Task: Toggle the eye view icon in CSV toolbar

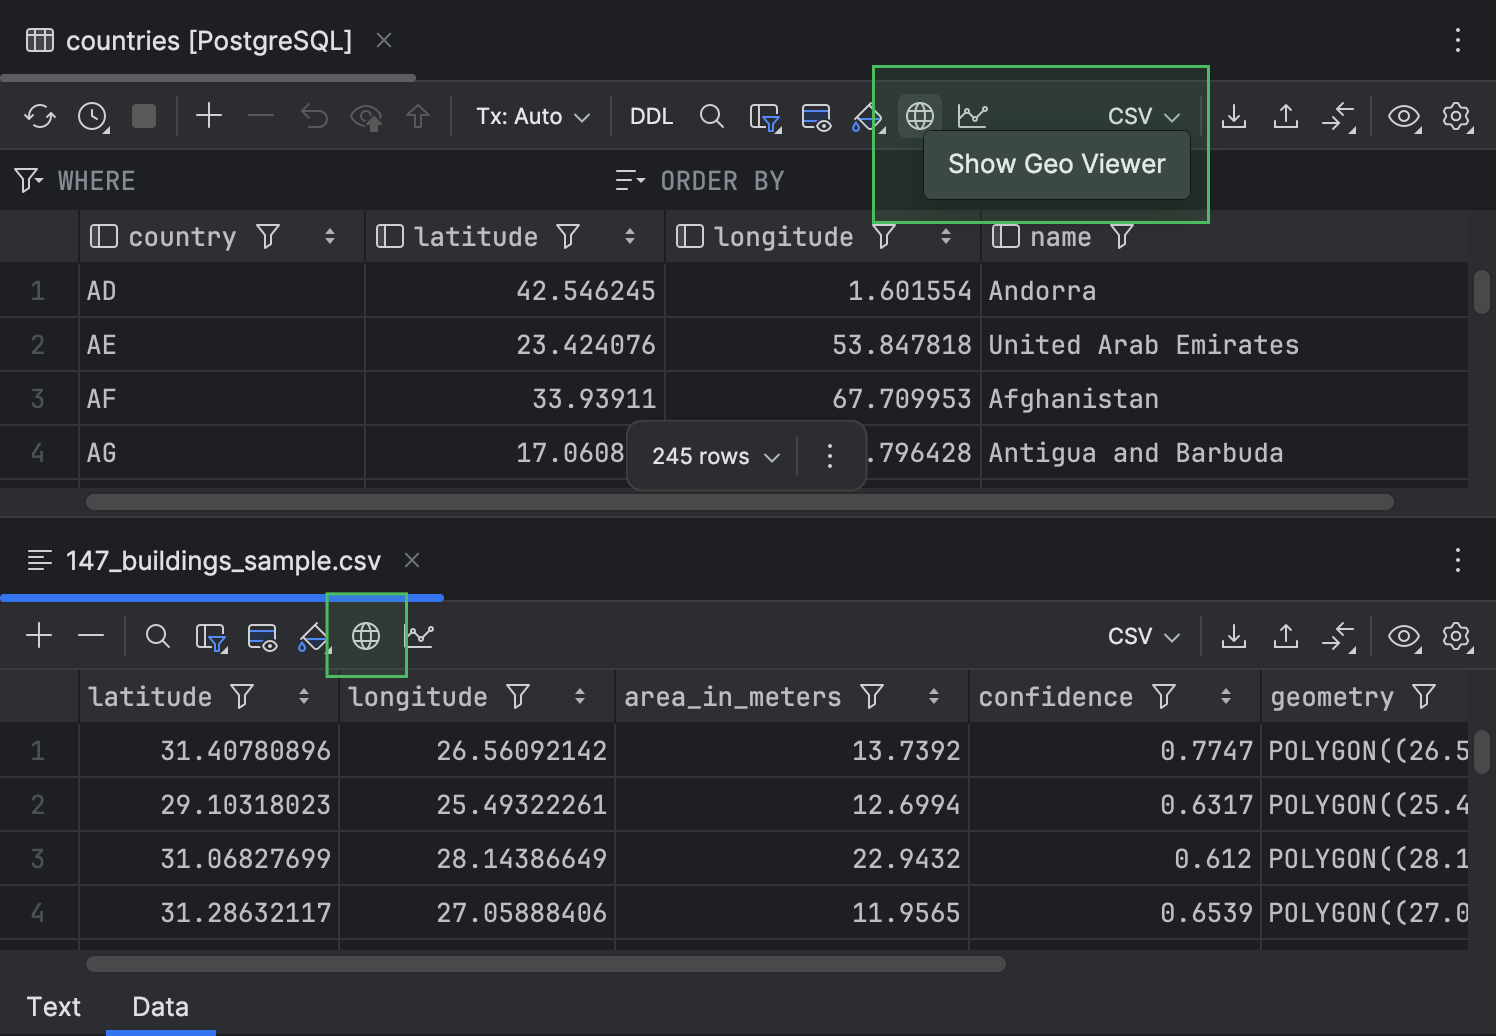Action: pos(1404,636)
